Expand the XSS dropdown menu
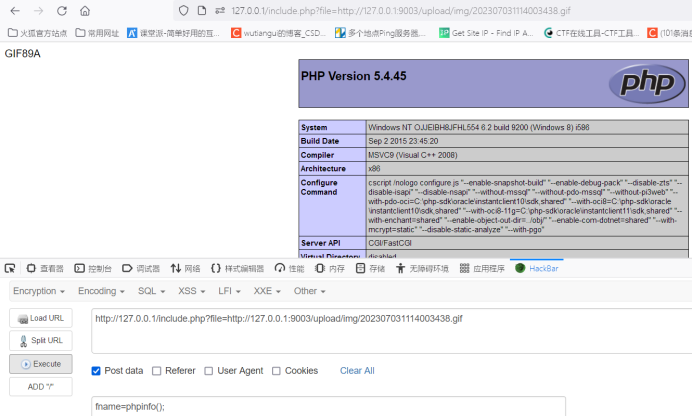Screen dimensions: 692x416 [192, 291]
